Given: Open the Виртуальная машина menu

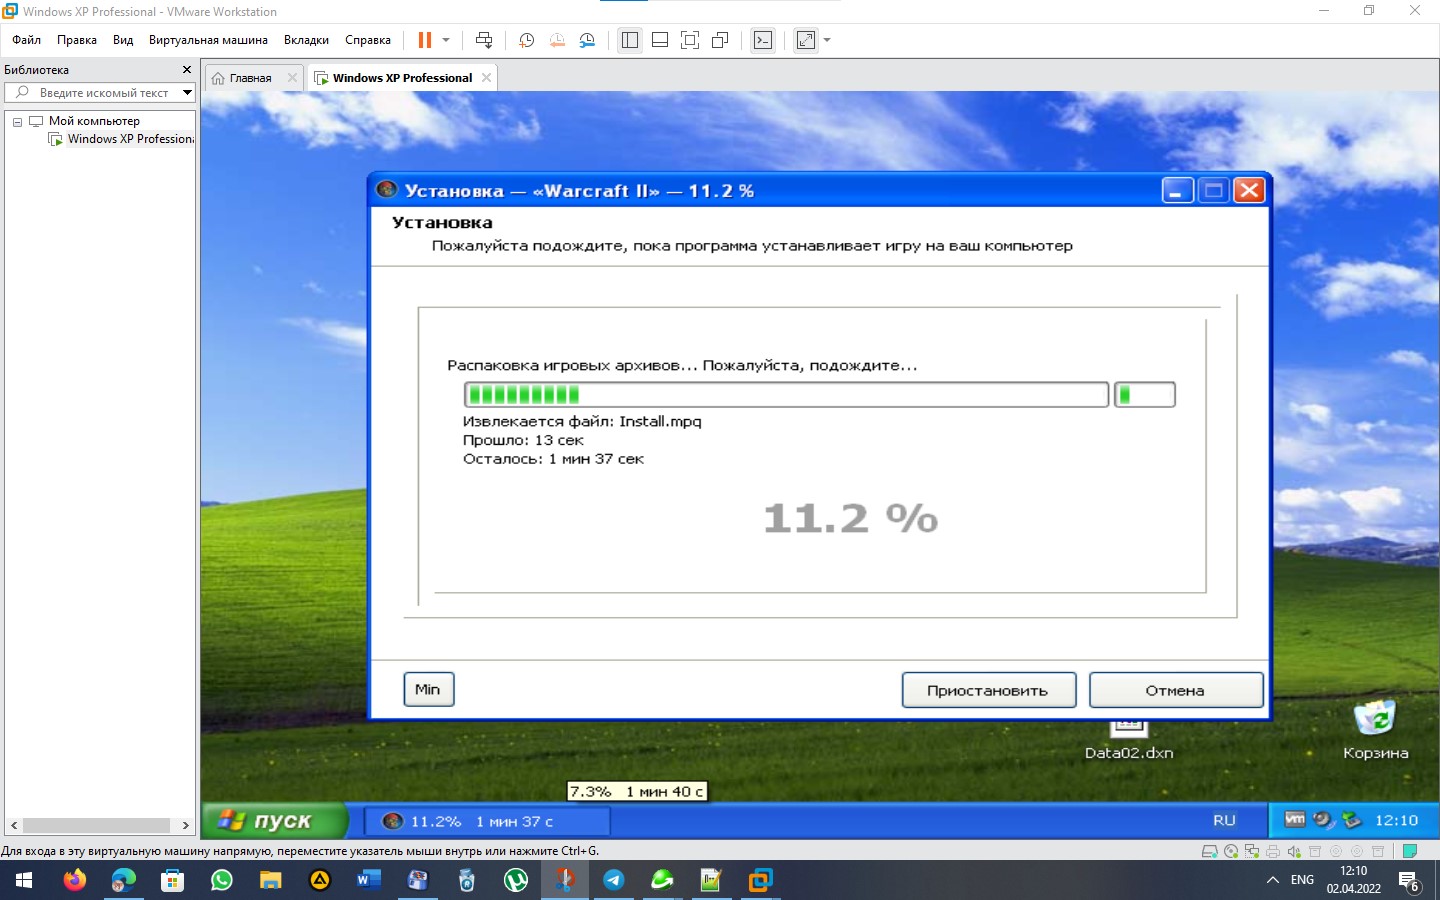Looking at the screenshot, I should click(x=208, y=40).
